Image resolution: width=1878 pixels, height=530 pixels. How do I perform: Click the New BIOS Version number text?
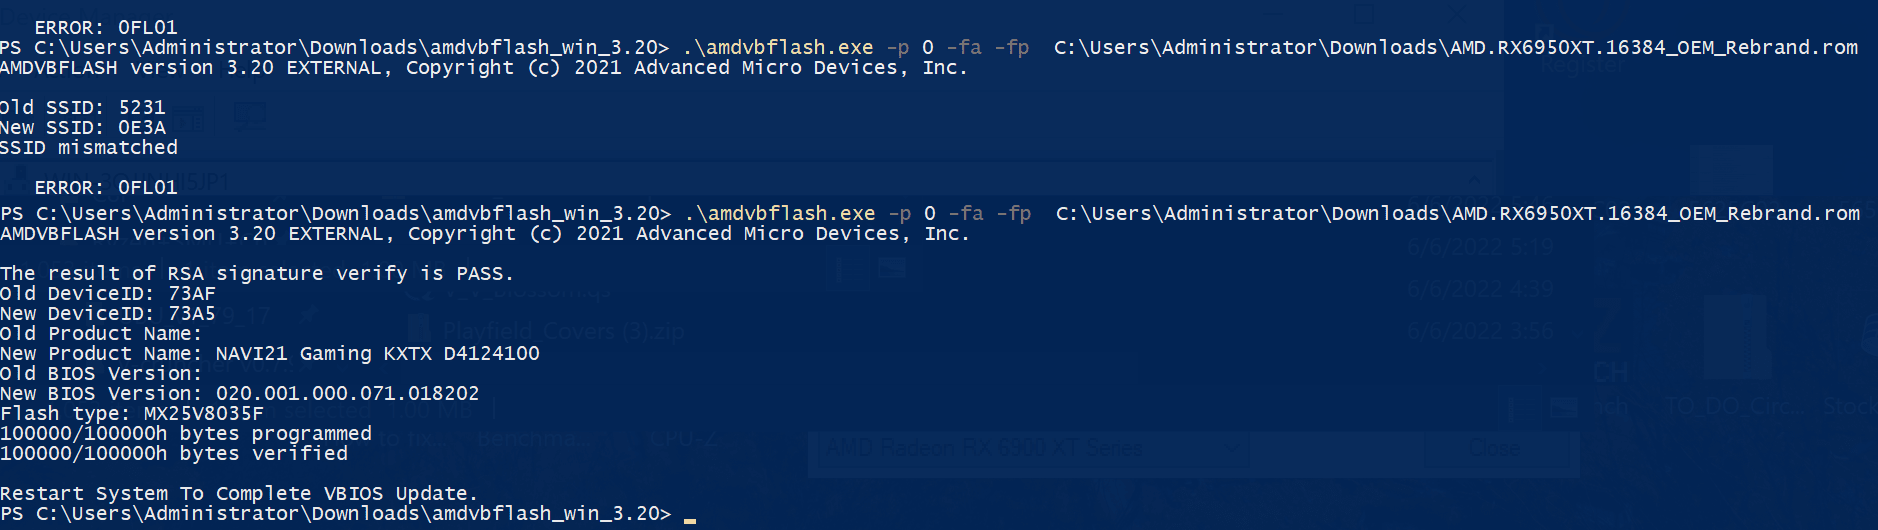tap(347, 393)
